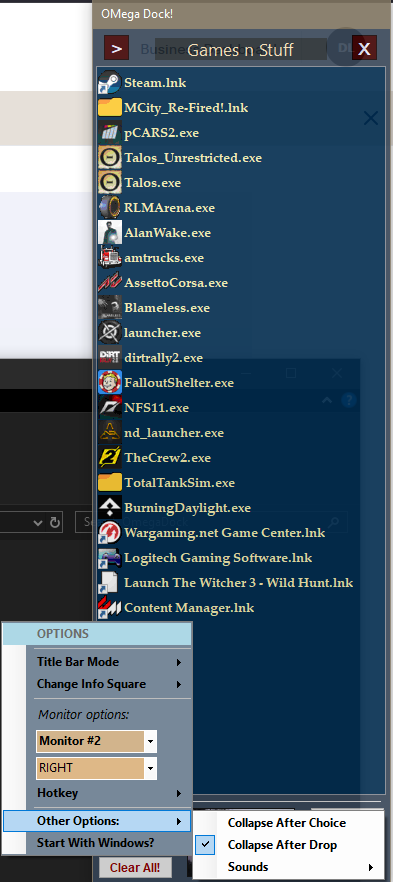This screenshot has height=882, width=393.
Task: Select Launch The Witcher 3 - Wild Hunt.lnk text
Action: tap(238, 583)
